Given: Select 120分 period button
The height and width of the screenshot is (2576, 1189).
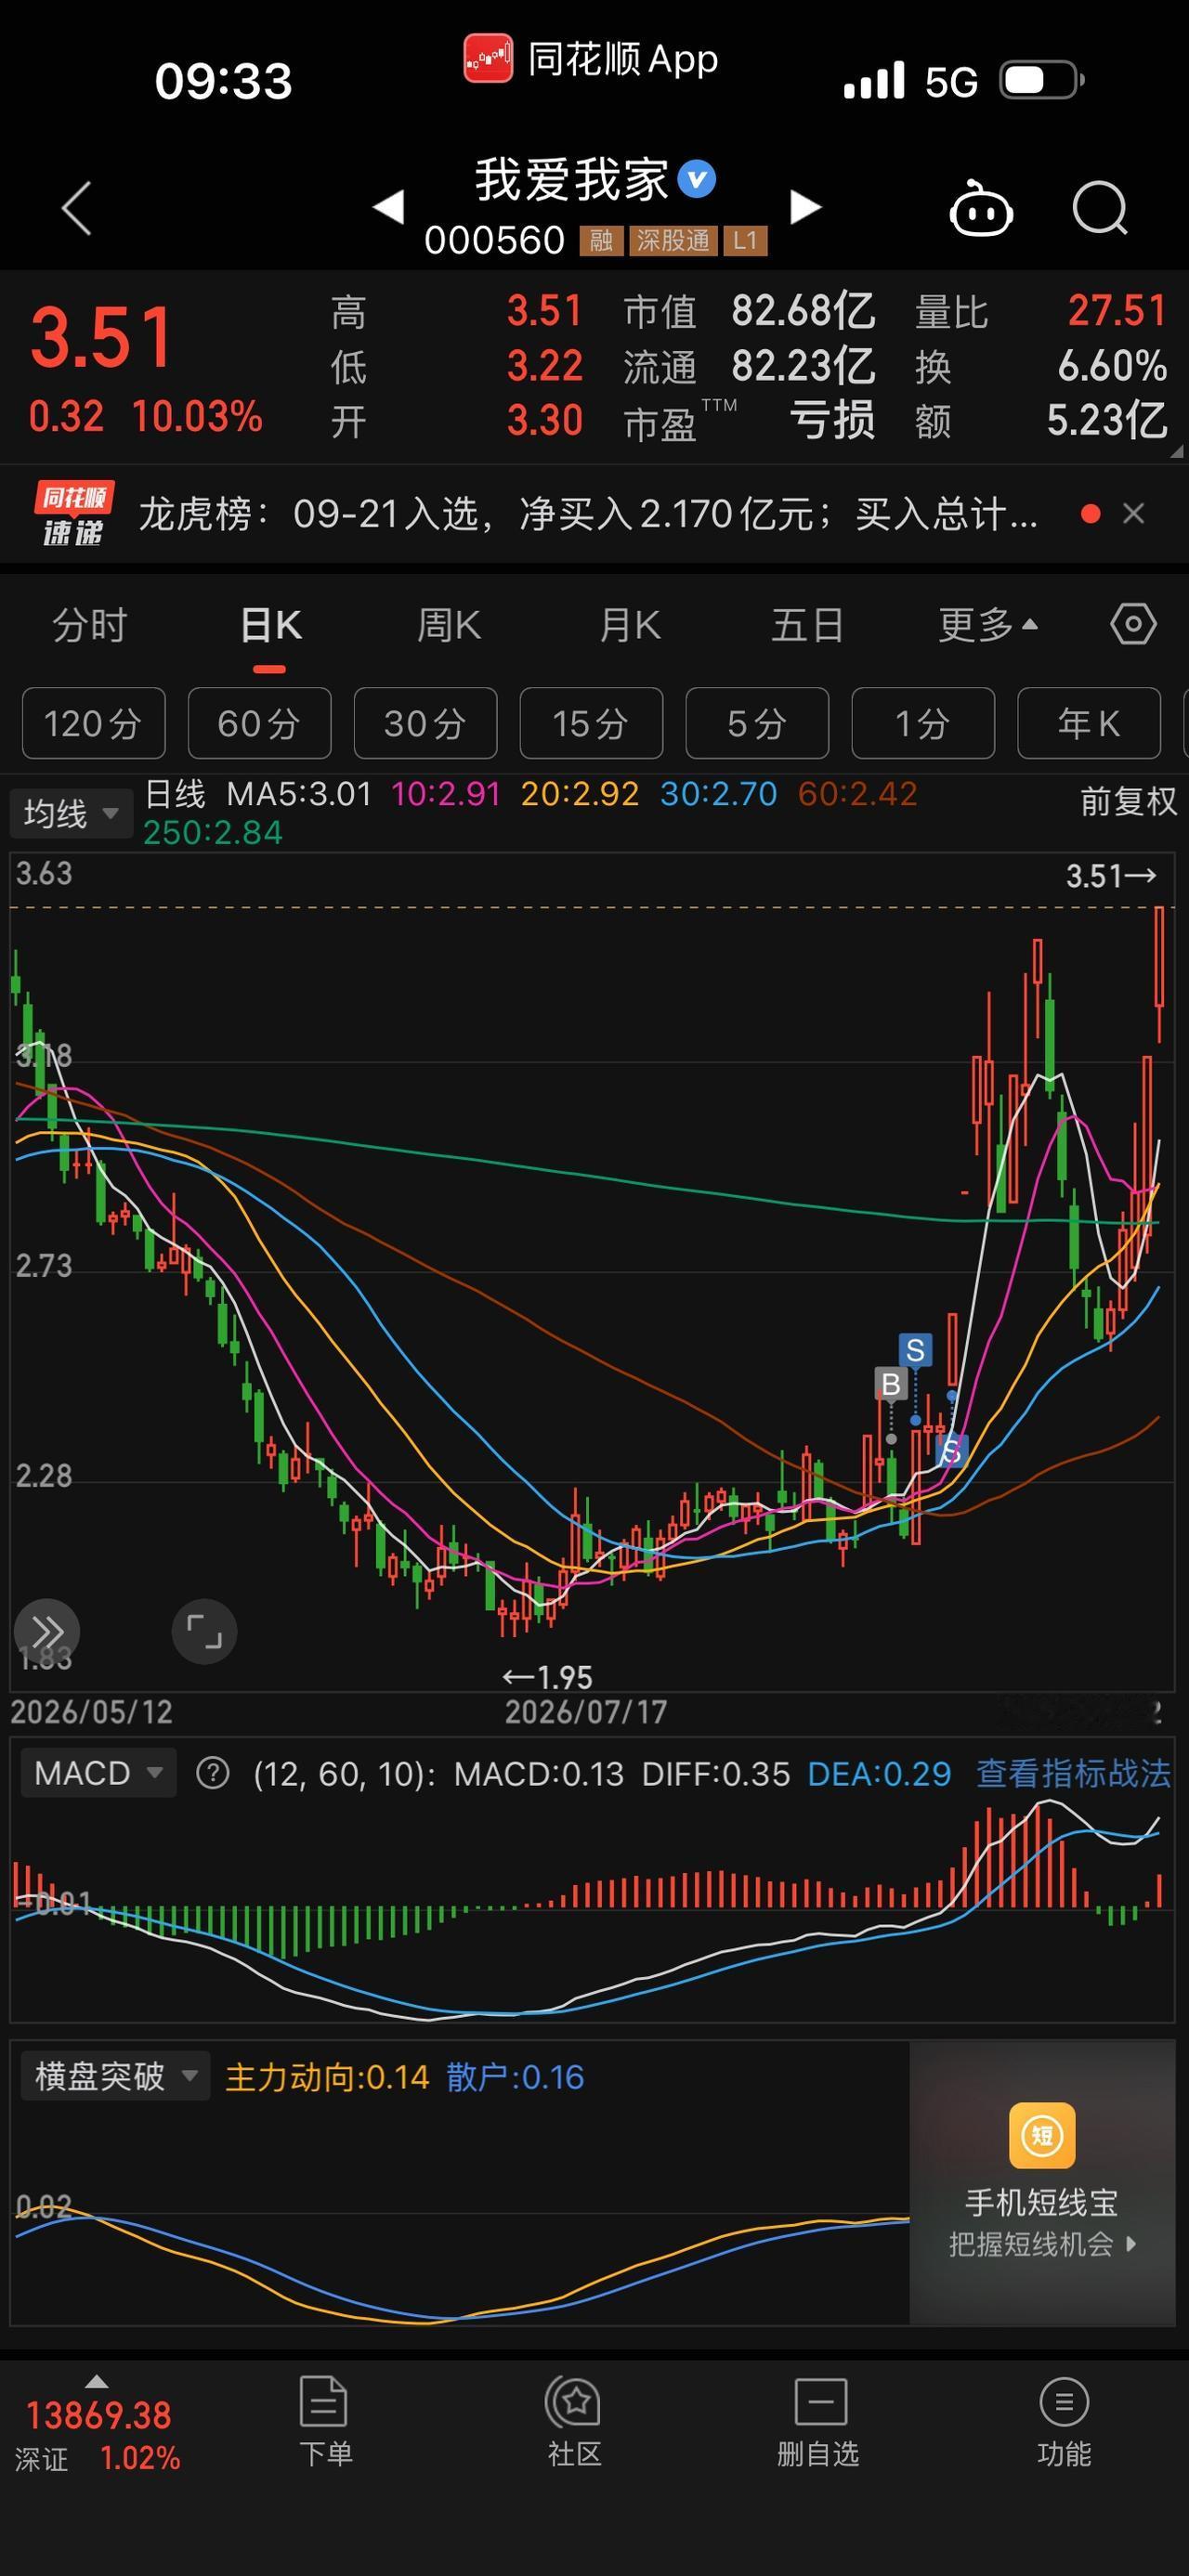Looking at the screenshot, I should (x=93, y=723).
